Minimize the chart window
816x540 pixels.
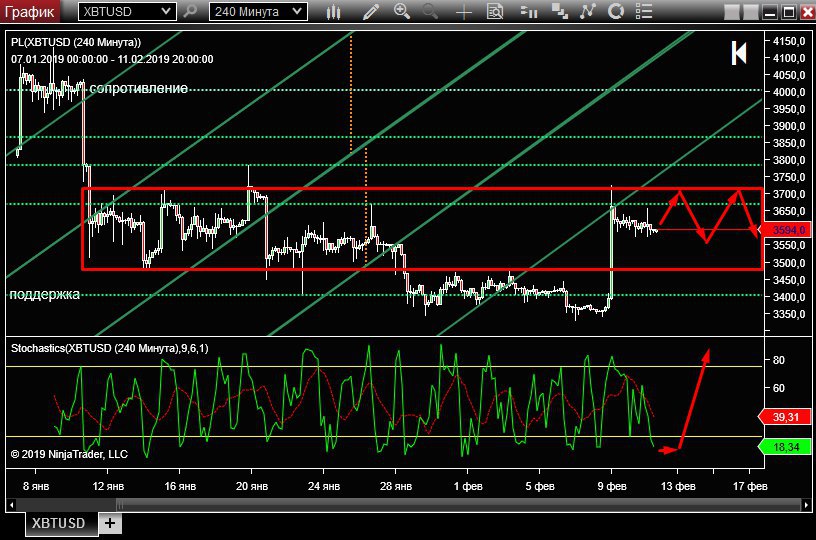[770, 12]
